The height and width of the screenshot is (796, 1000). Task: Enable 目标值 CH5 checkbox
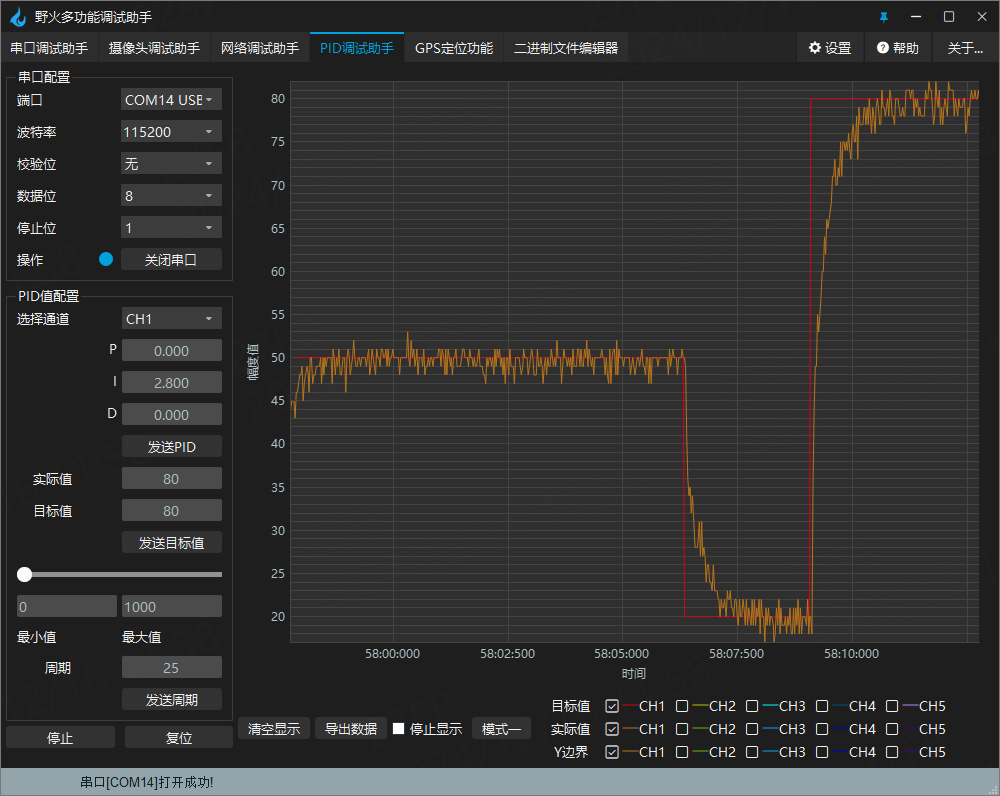892,706
